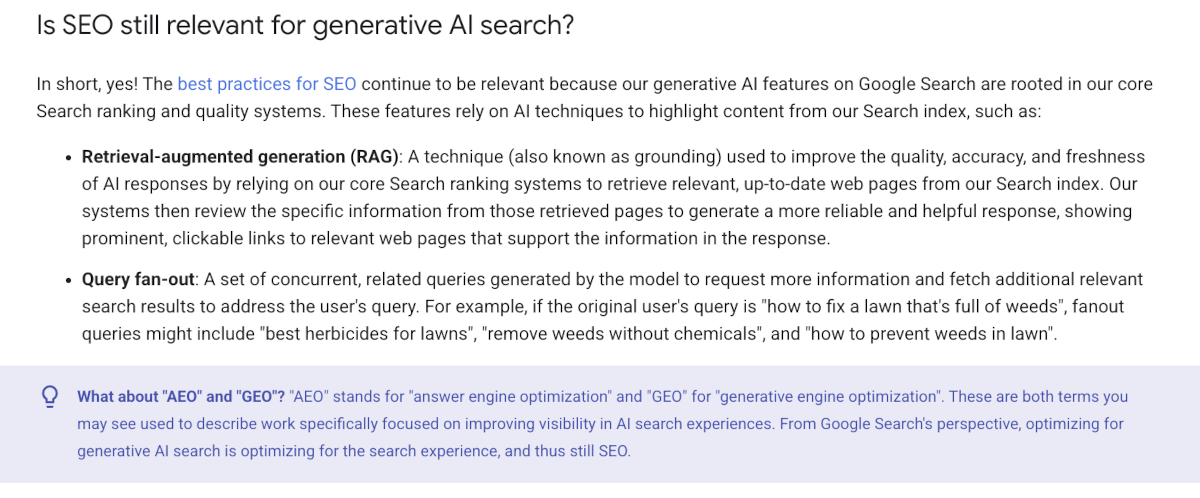Click the "Is SEO still relevant" heading

pyautogui.click(x=305, y=25)
